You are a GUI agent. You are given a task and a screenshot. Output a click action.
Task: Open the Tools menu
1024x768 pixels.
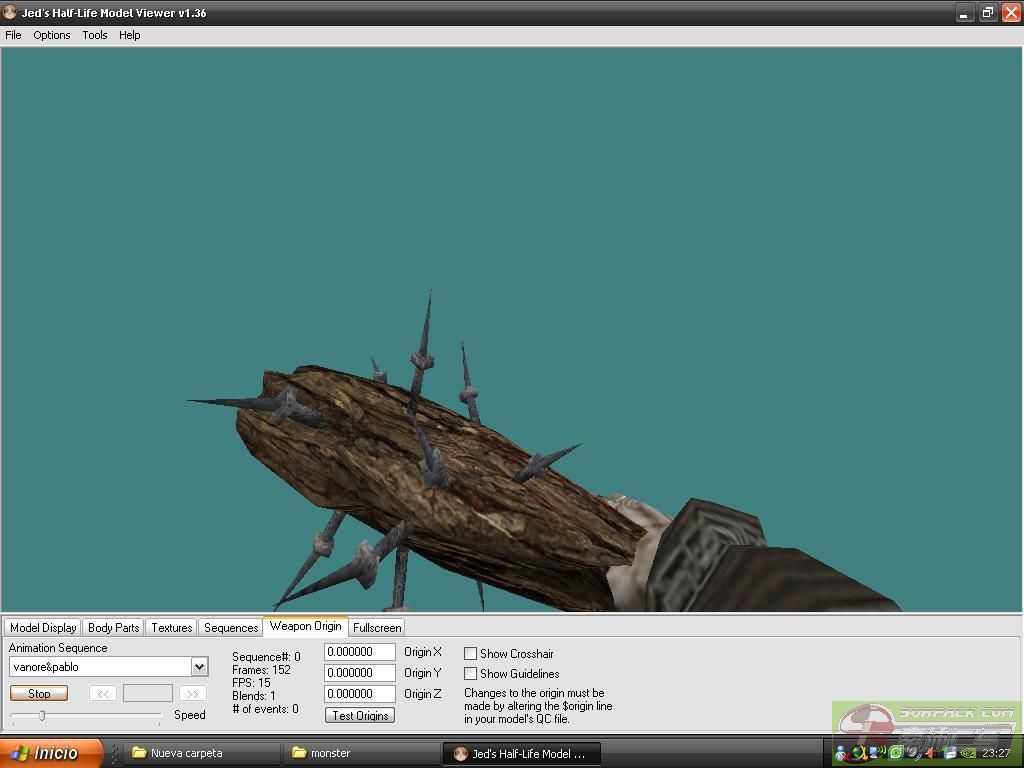[x=95, y=35]
